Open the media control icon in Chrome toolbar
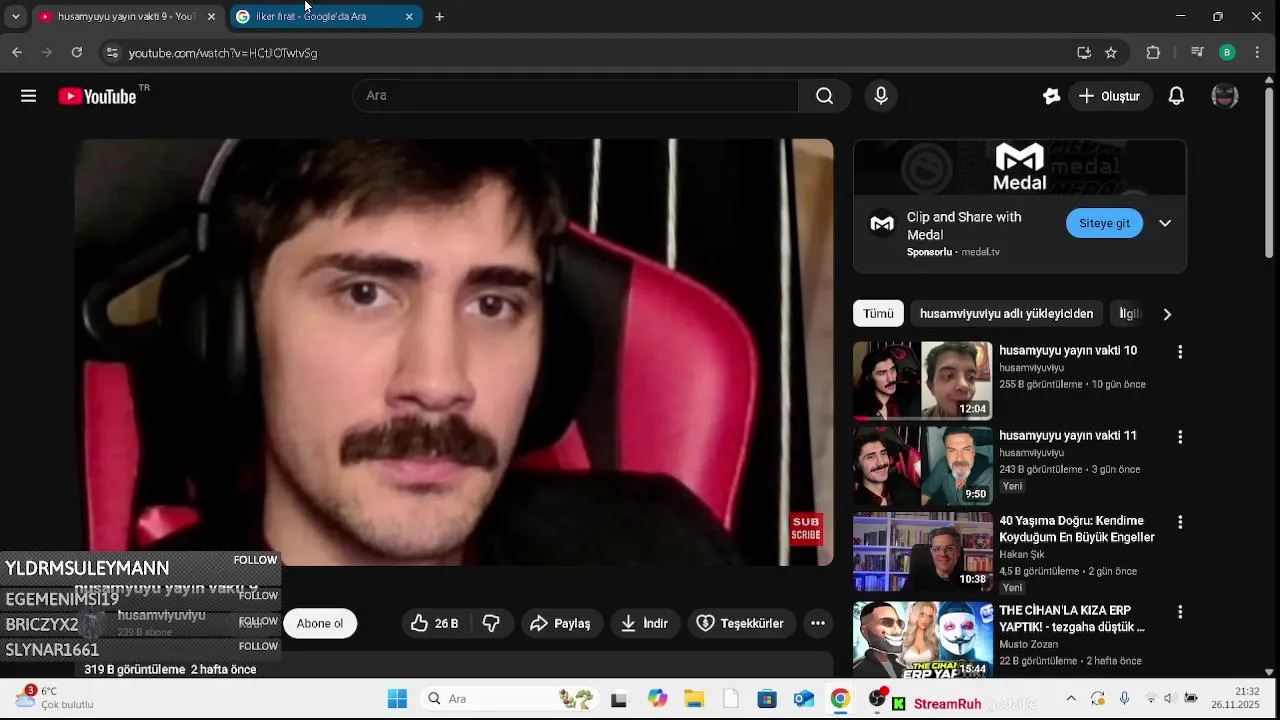1280x720 pixels. pos(1197,52)
